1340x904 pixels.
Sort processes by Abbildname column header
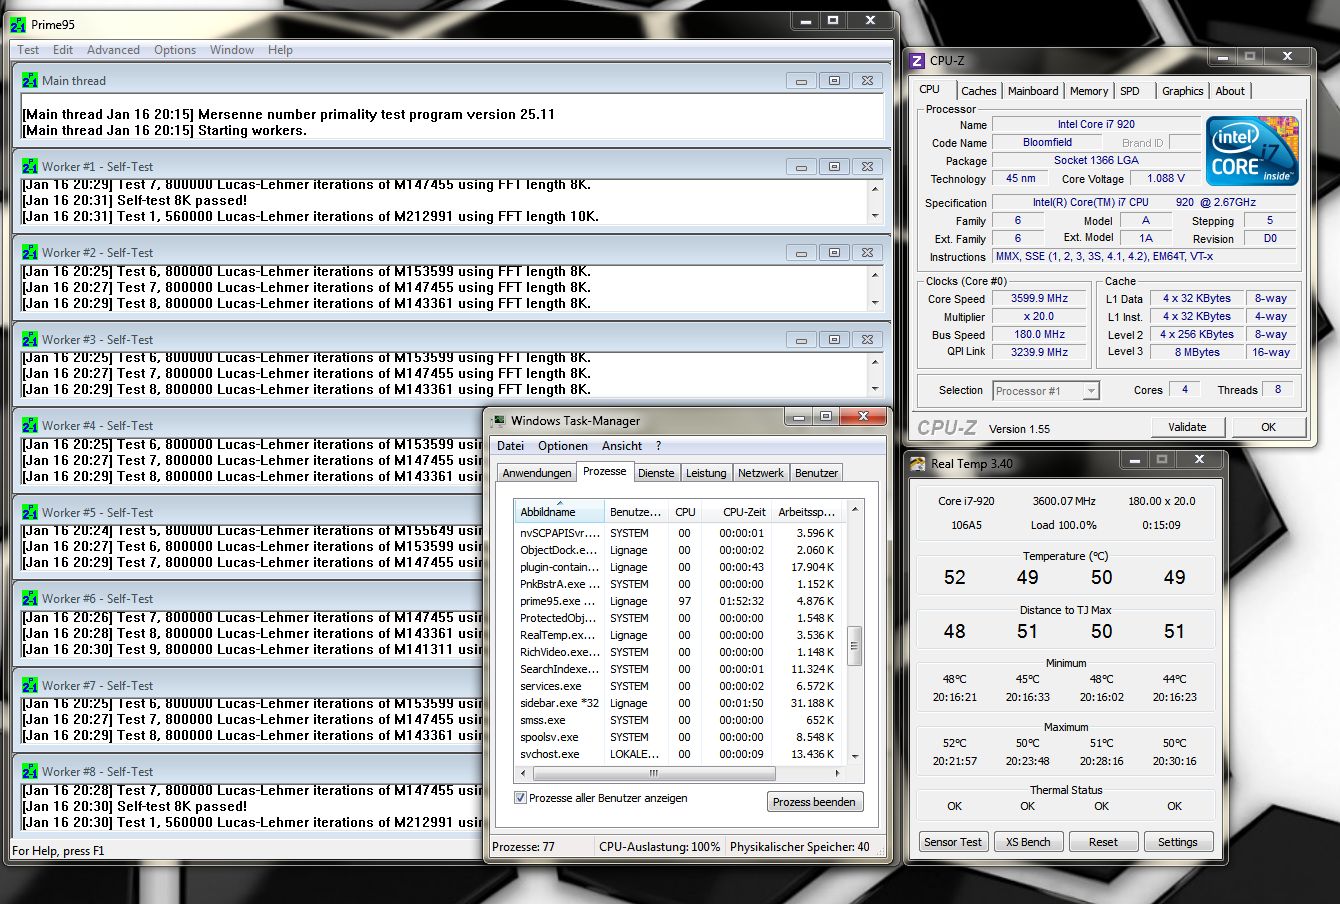[x=559, y=511]
